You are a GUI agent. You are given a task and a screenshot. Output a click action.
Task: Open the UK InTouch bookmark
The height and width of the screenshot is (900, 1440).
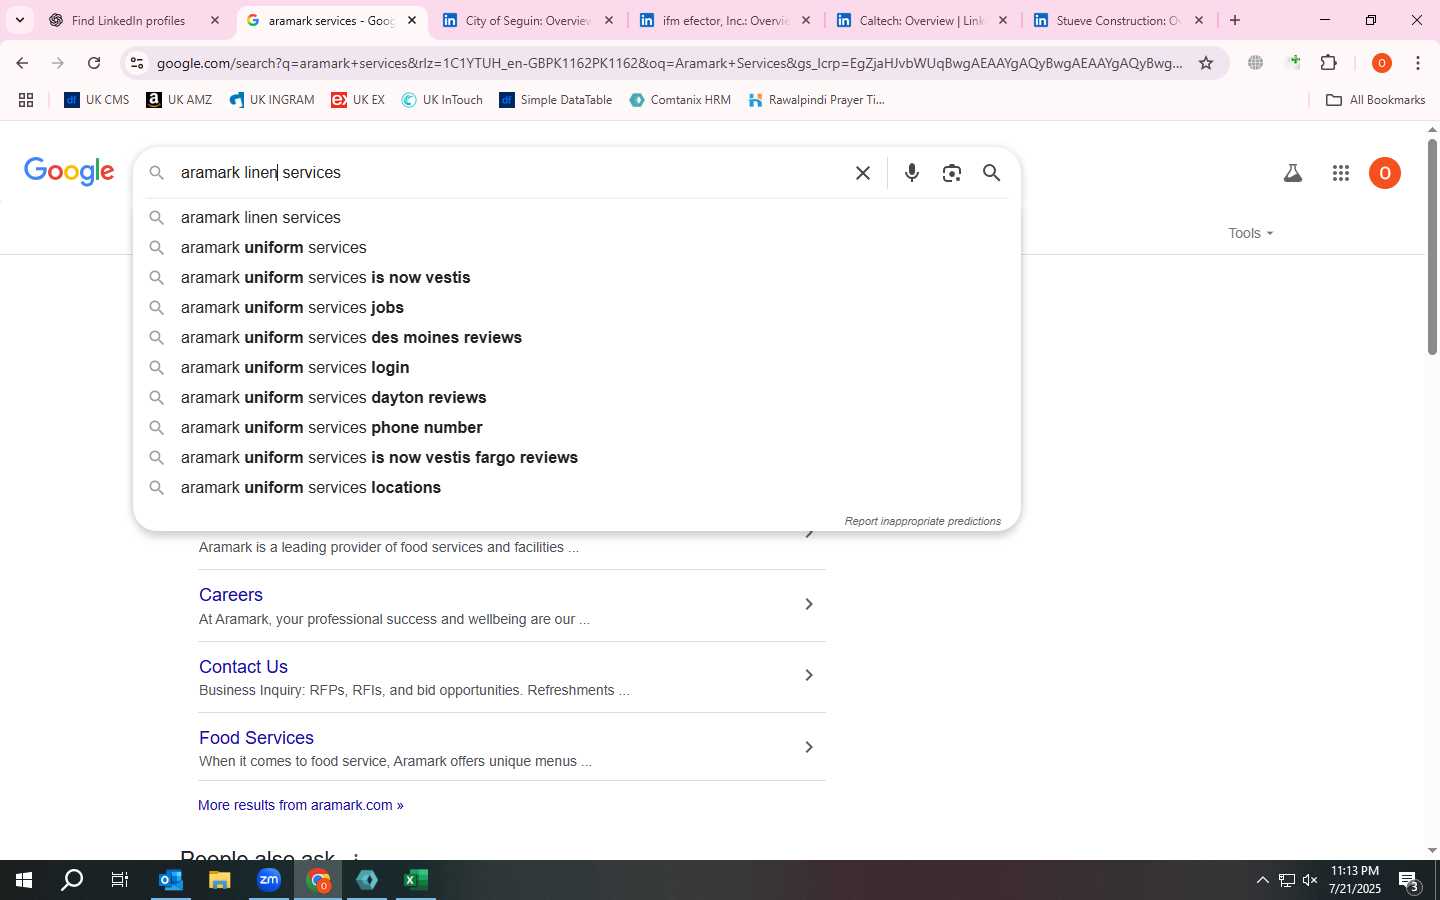click(x=442, y=100)
